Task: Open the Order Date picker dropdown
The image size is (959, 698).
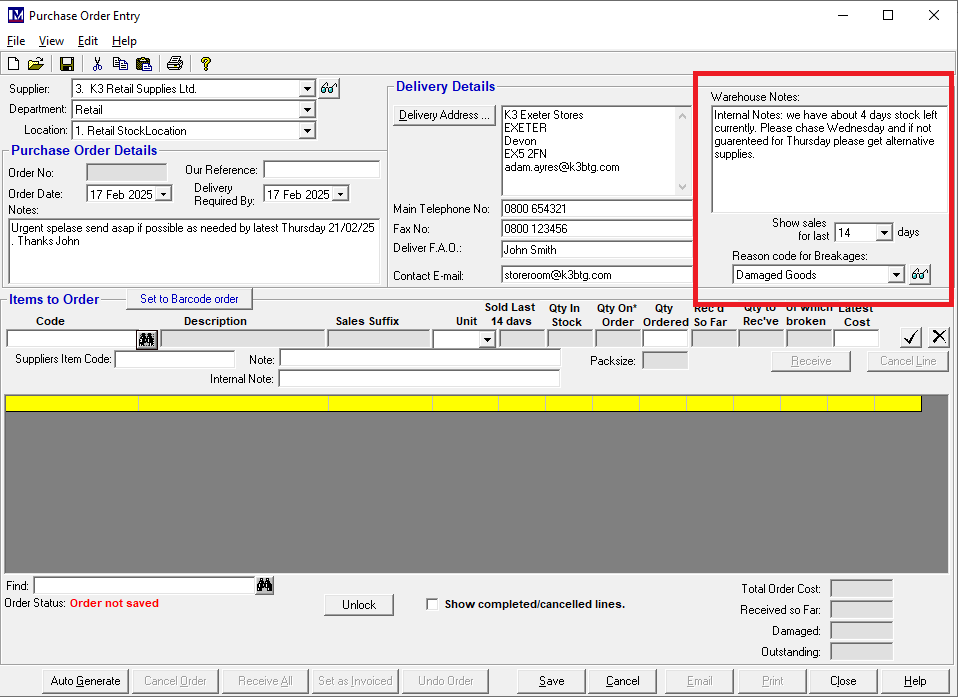Action: pyautogui.click(x=164, y=194)
